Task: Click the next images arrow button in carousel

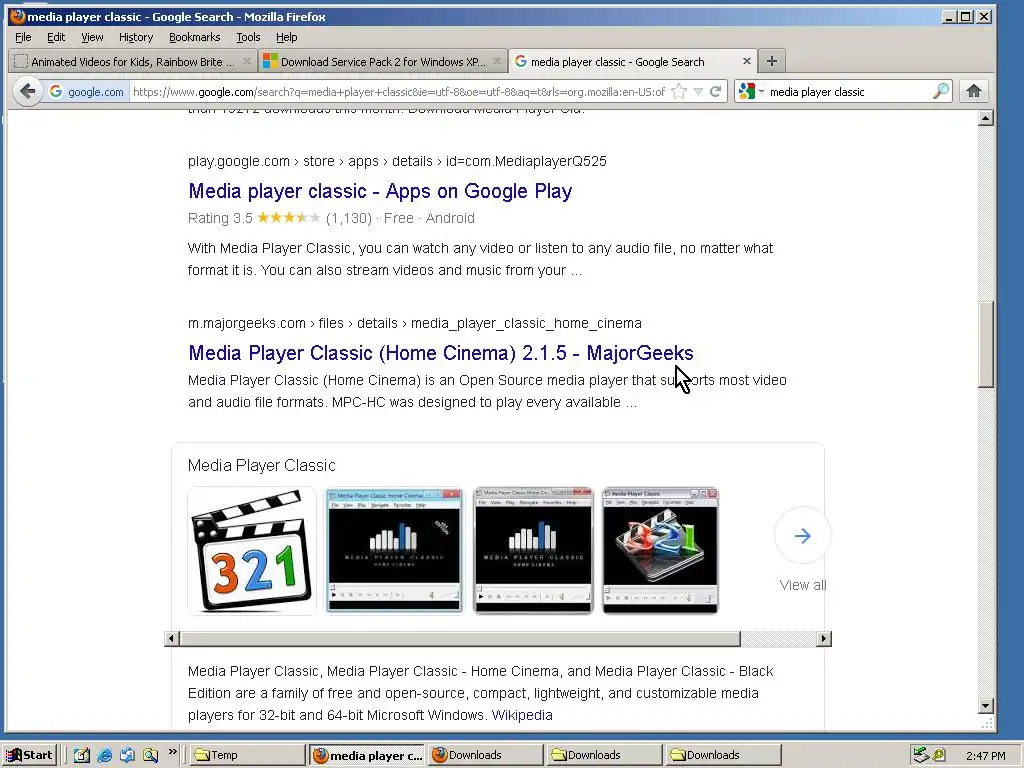Action: click(803, 536)
